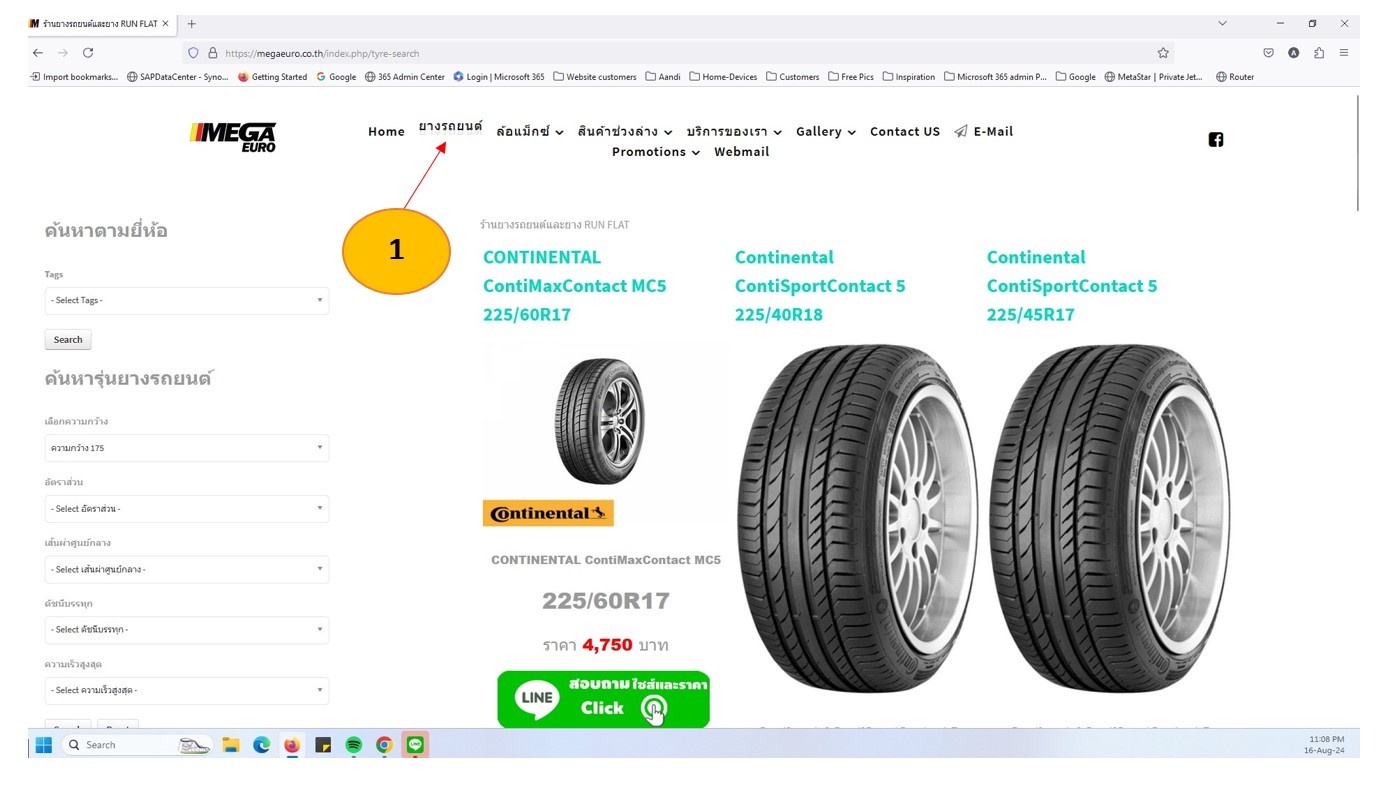Close the RUN FLAT browser tab
1396x792 pixels.
(166, 23)
